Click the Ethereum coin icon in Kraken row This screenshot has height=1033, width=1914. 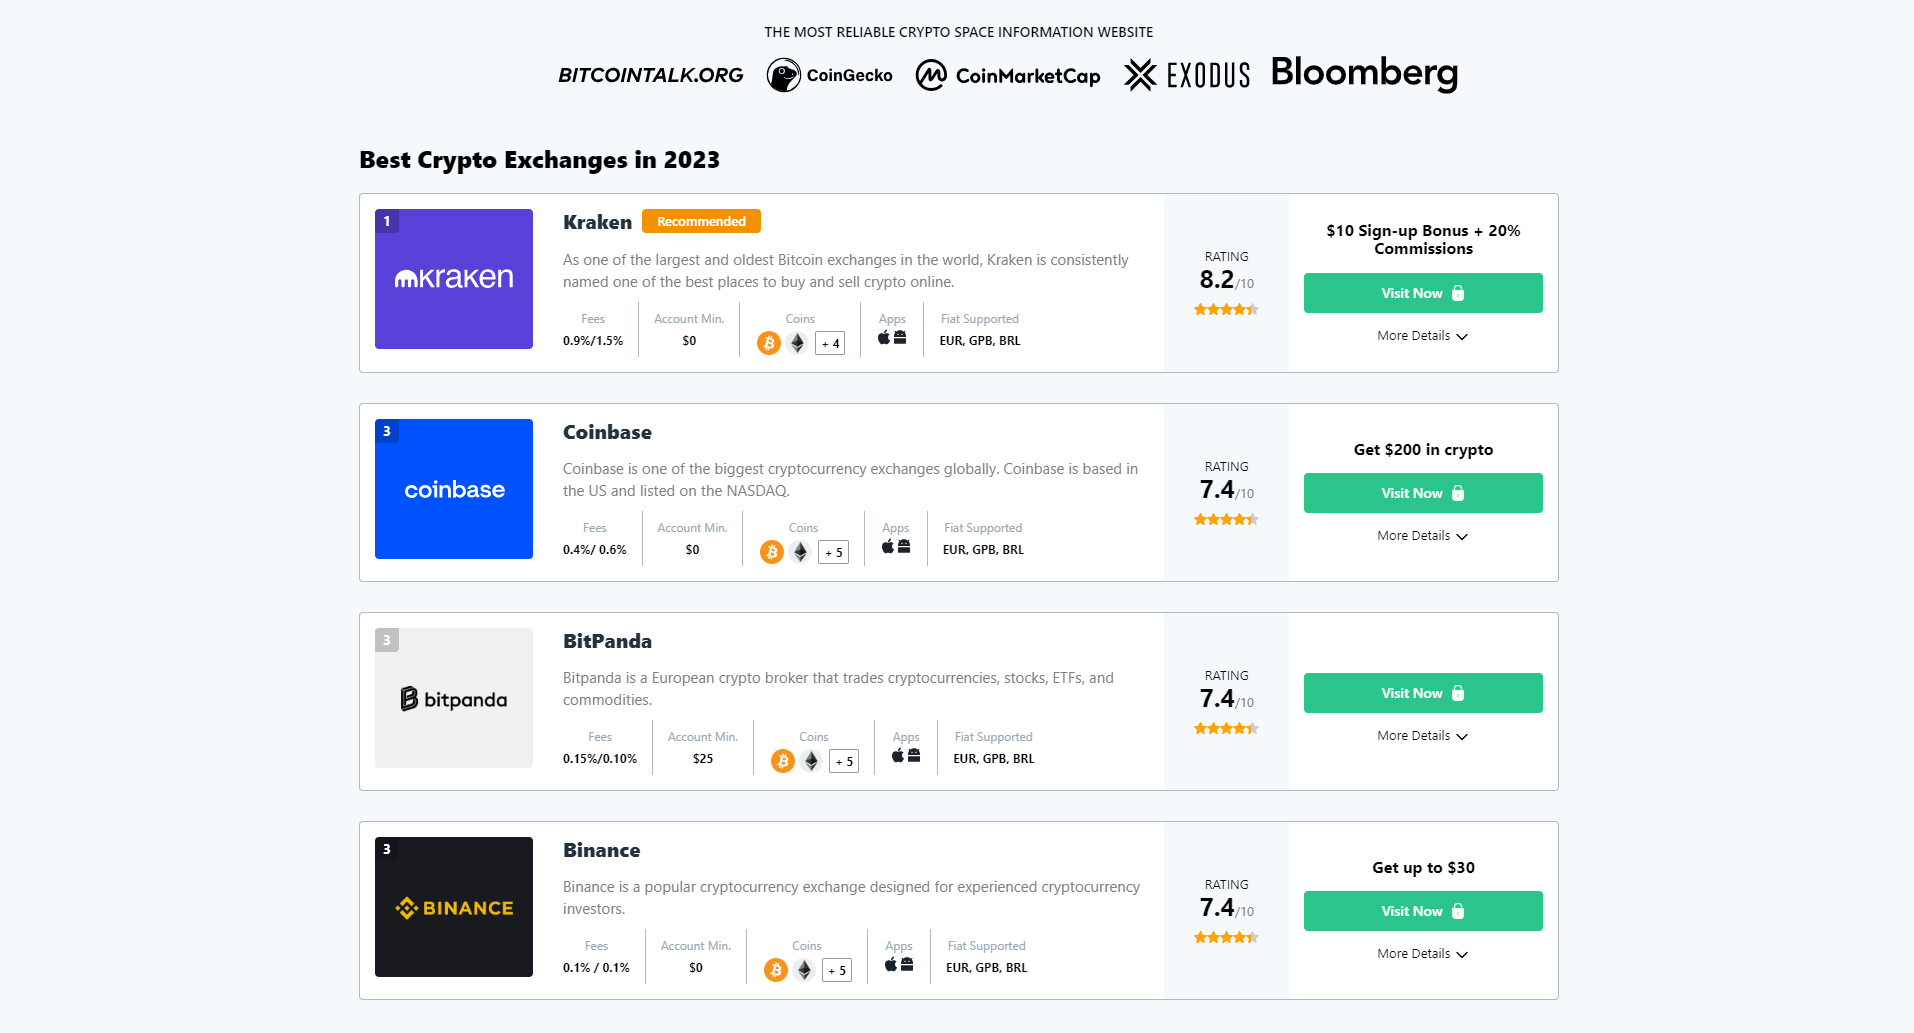(797, 343)
